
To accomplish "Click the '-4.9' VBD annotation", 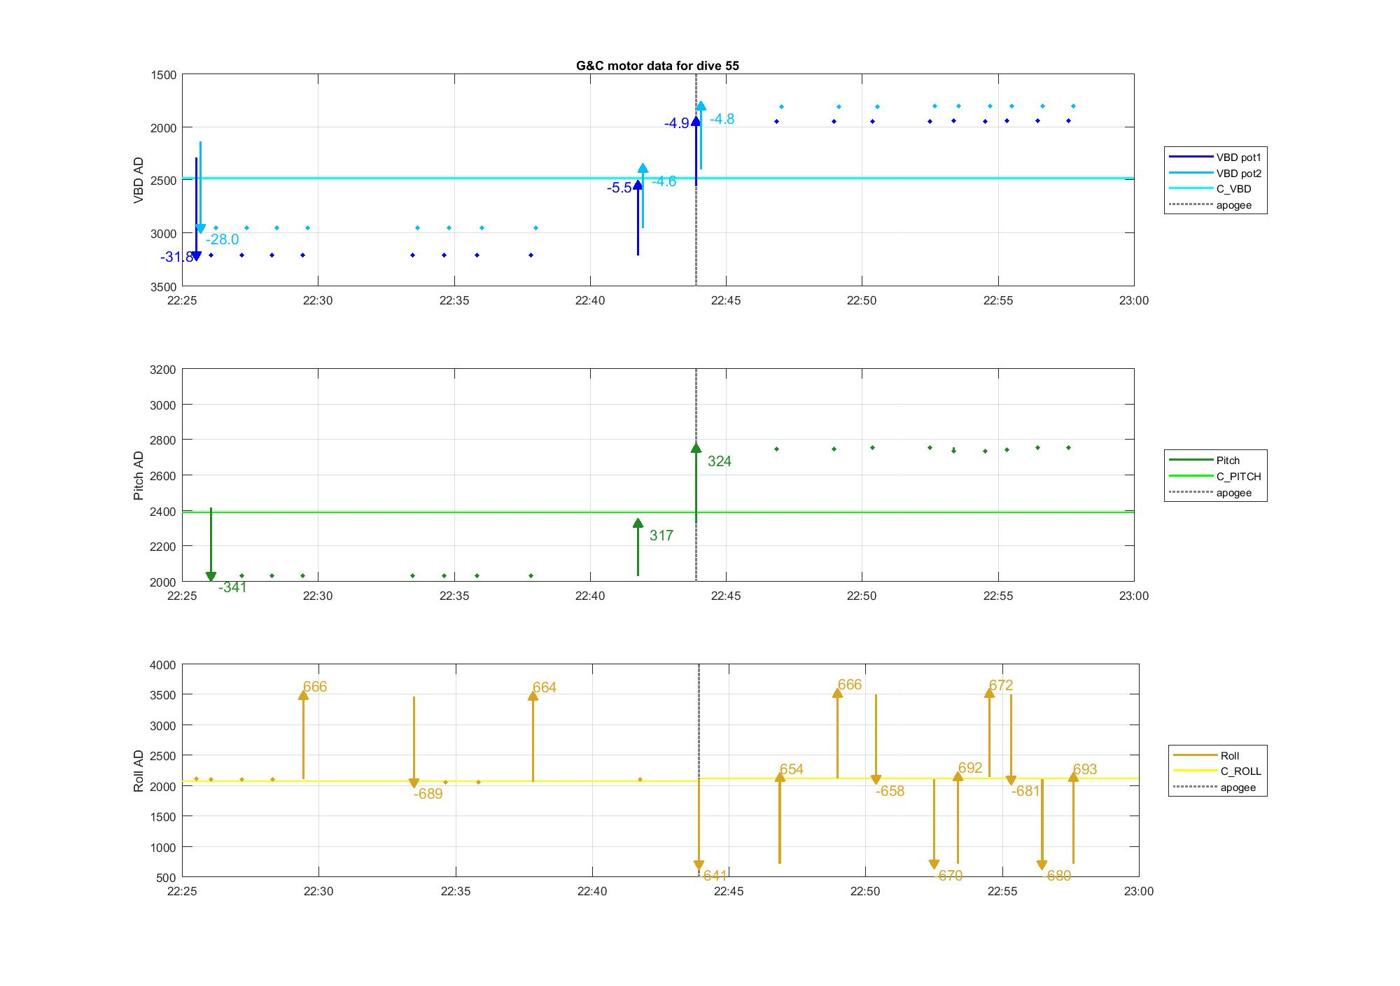I will (677, 124).
